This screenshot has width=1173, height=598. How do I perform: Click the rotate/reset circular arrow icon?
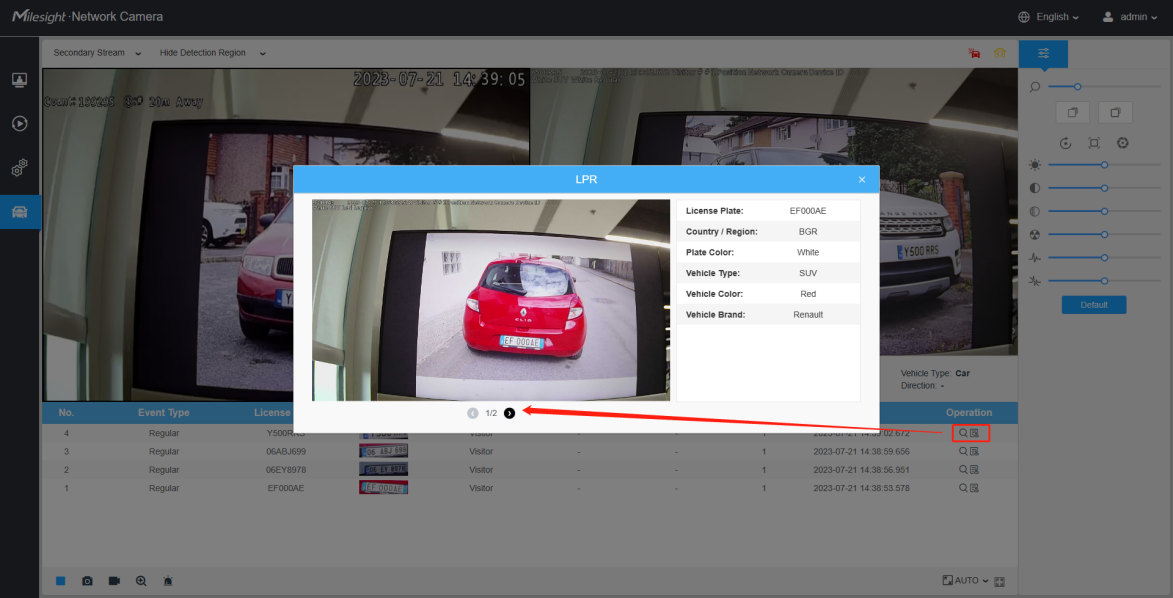1066,143
